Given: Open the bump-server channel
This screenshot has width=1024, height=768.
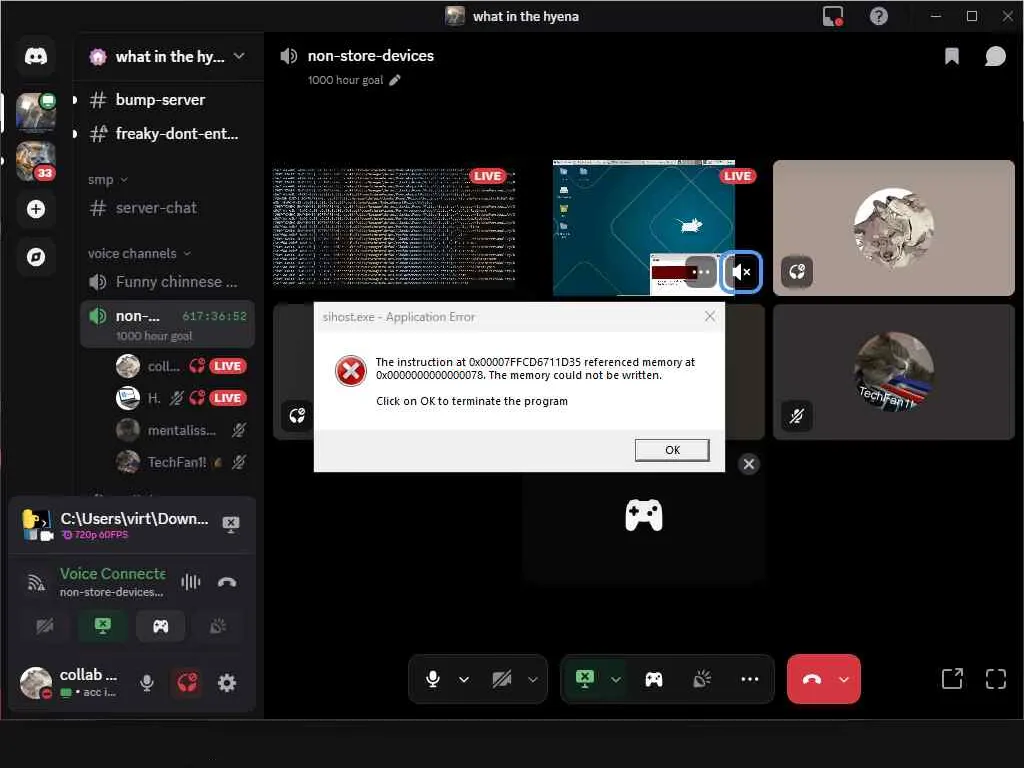Looking at the screenshot, I should (x=168, y=100).
